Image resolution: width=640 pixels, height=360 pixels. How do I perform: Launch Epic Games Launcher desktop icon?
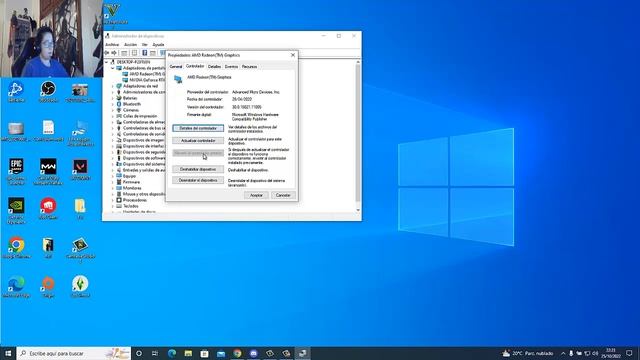point(16,171)
